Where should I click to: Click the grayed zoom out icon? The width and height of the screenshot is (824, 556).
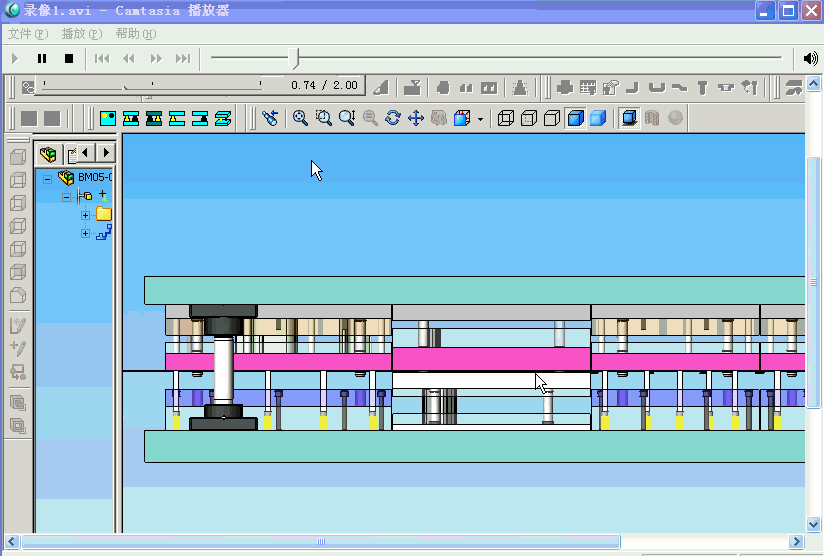tap(370, 118)
